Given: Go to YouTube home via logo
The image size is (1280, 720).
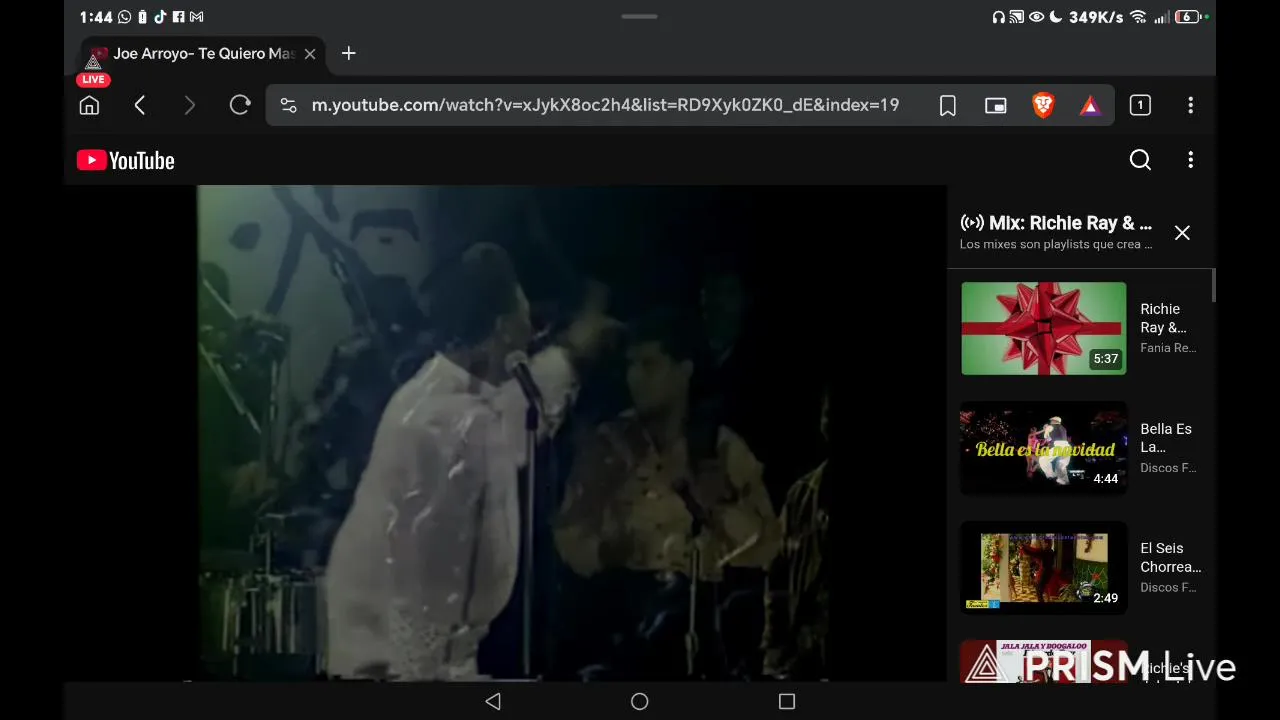Looking at the screenshot, I should coord(126,160).
